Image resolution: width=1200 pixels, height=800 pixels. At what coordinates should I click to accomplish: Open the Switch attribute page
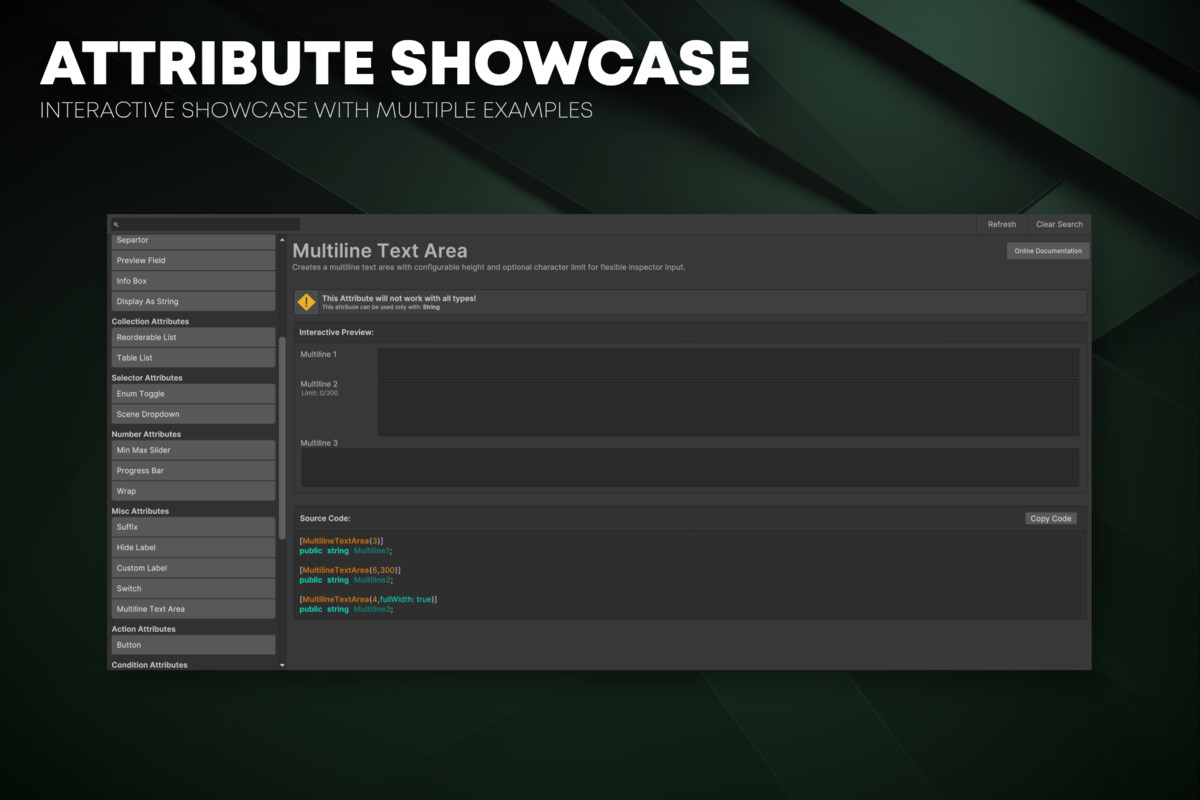point(193,588)
